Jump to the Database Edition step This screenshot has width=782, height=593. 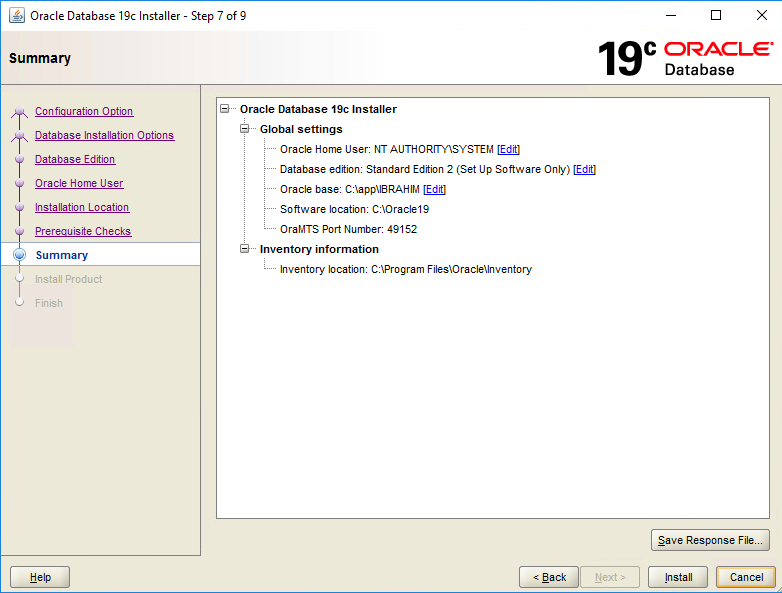[x=75, y=159]
